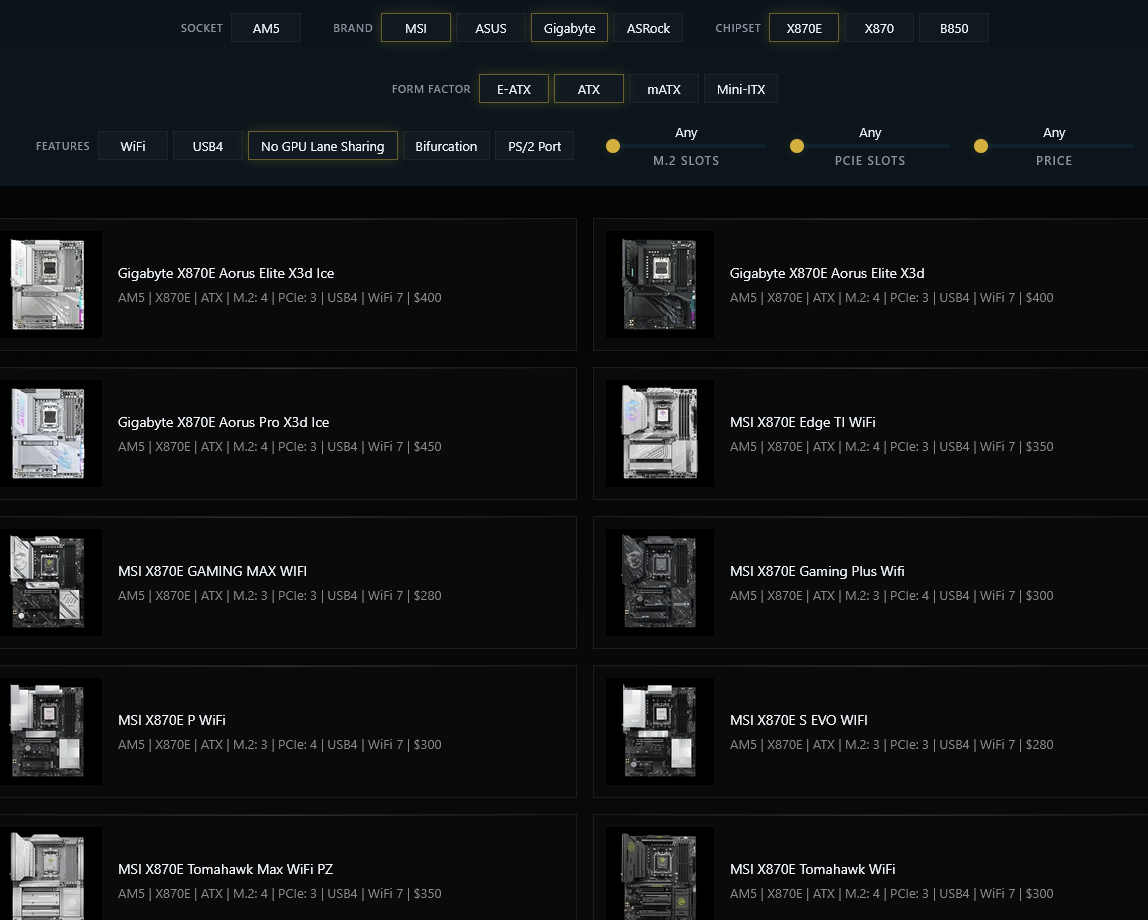Open MSI X870E Tomahawk WiFi thumbnail
The height and width of the screenshot is (920, 1148).
coord(660,874)
